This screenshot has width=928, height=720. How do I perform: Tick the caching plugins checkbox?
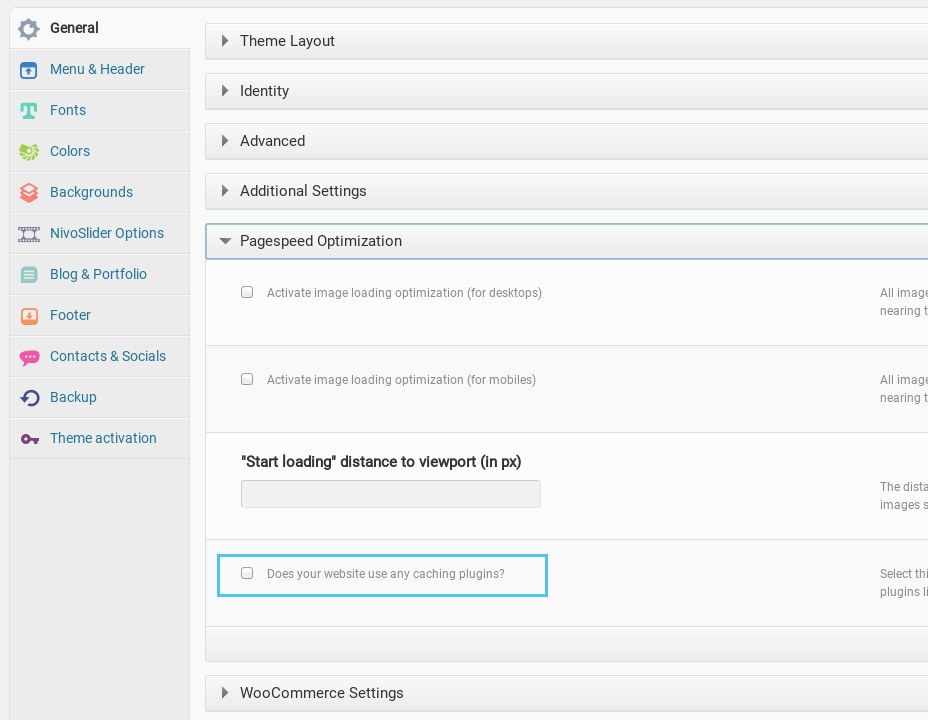click(x=247, y=574)
